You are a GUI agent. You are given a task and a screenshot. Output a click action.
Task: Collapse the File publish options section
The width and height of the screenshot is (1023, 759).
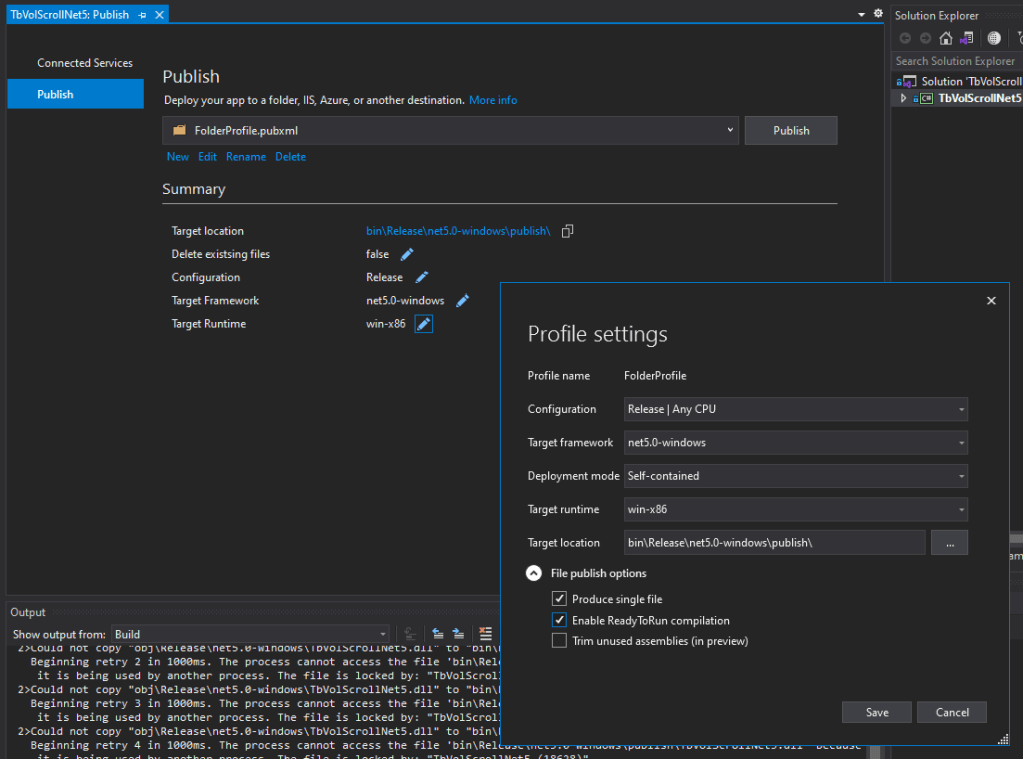pos(534,574)
